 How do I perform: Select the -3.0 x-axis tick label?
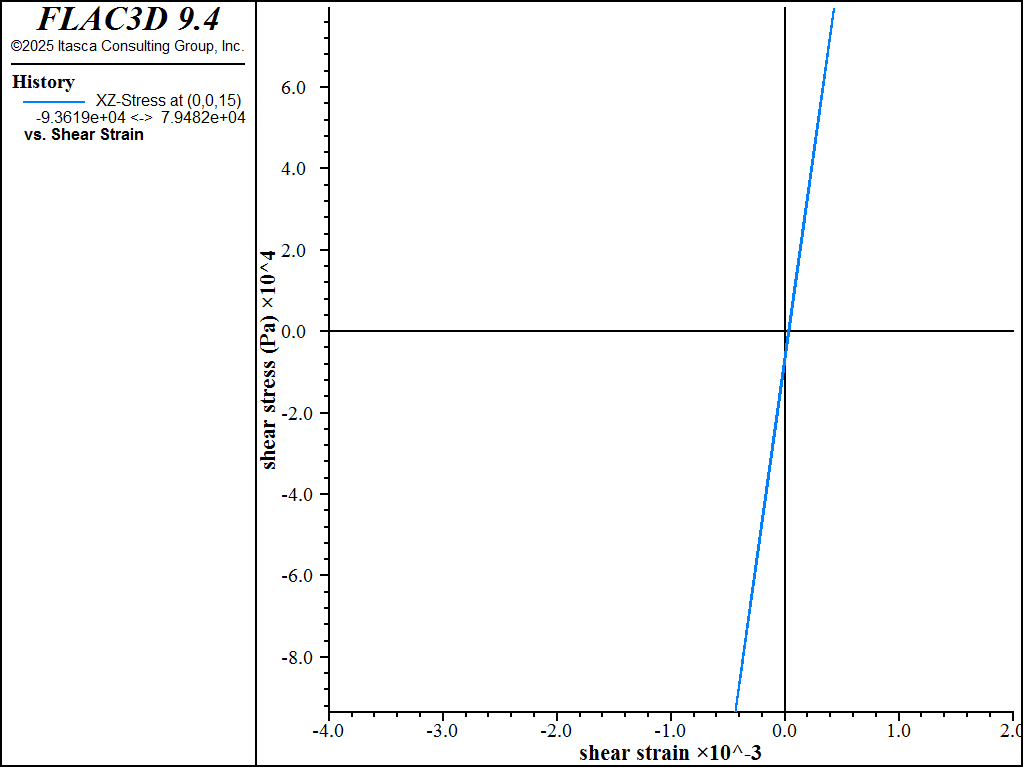(442, 730)
